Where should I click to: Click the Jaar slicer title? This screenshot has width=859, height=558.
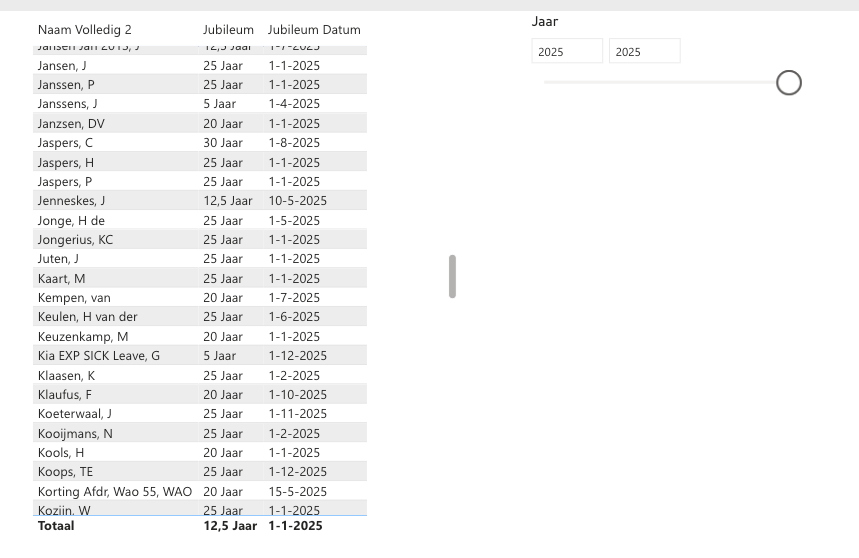coord(545,21)
